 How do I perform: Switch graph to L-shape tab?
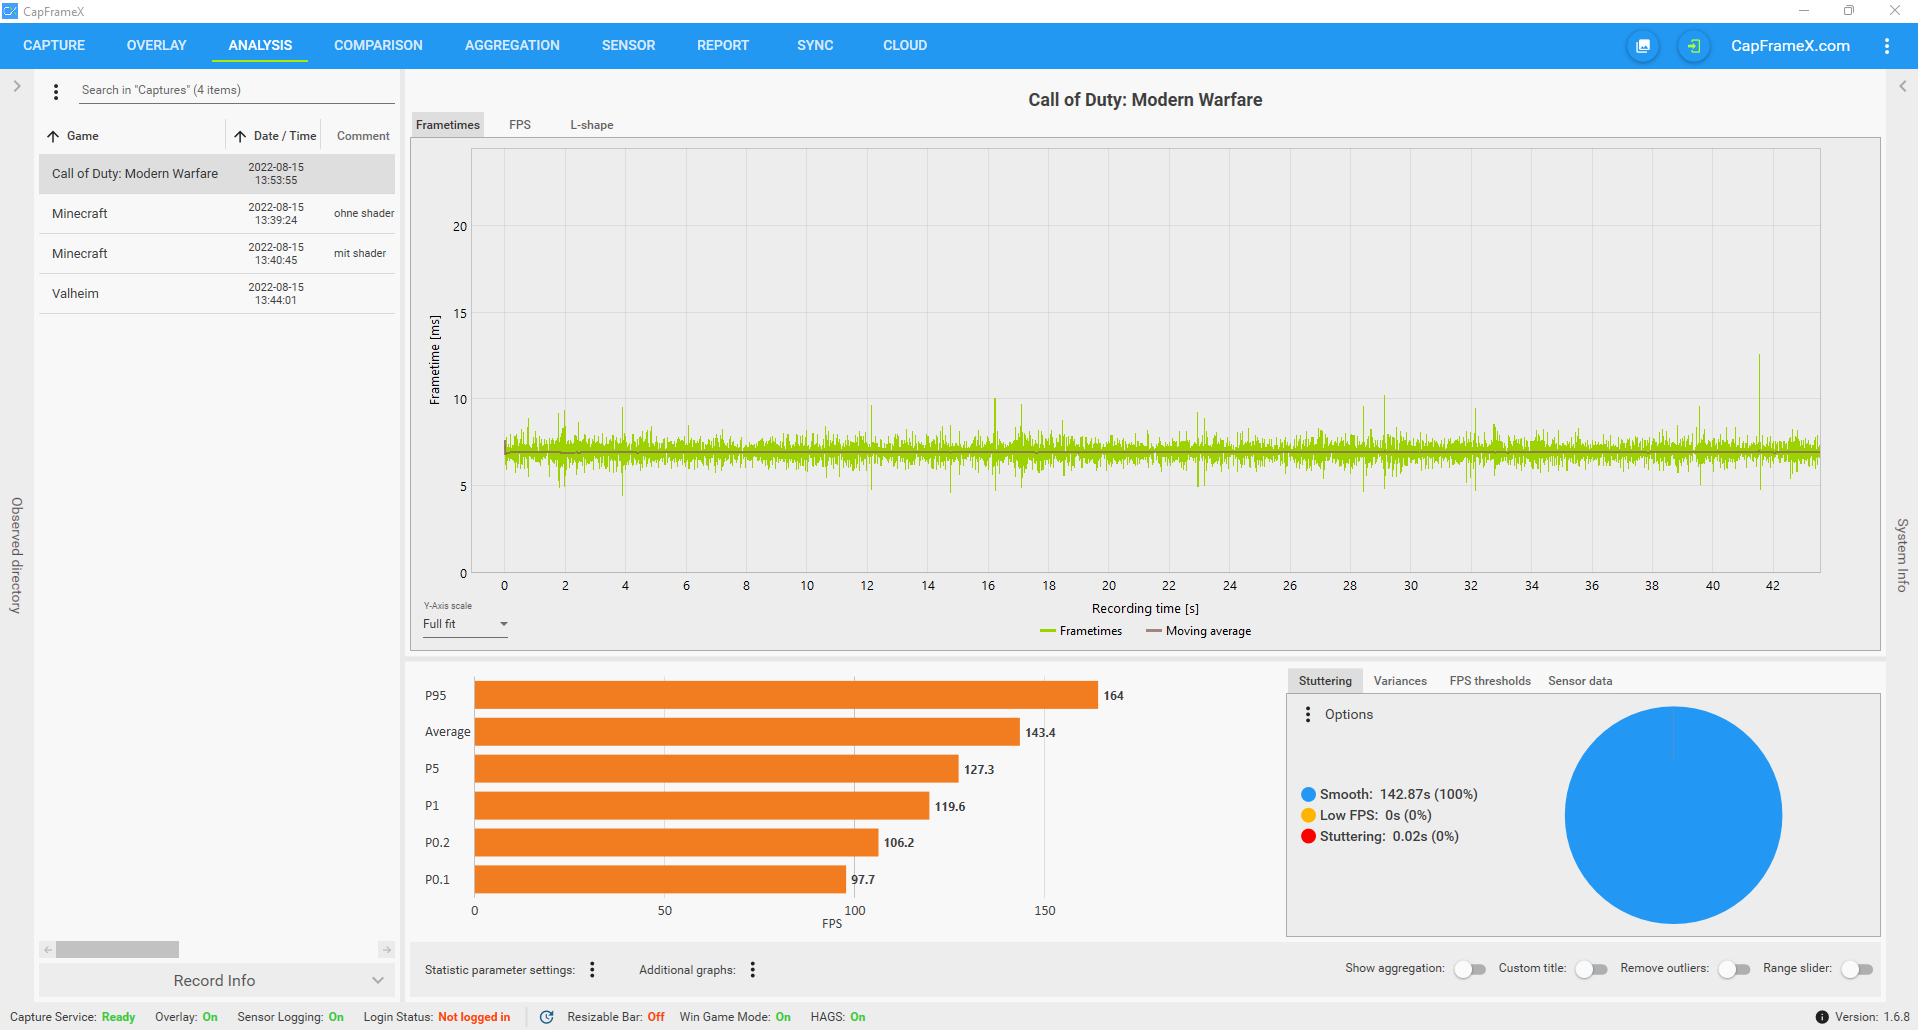click(x=592, y=125)
